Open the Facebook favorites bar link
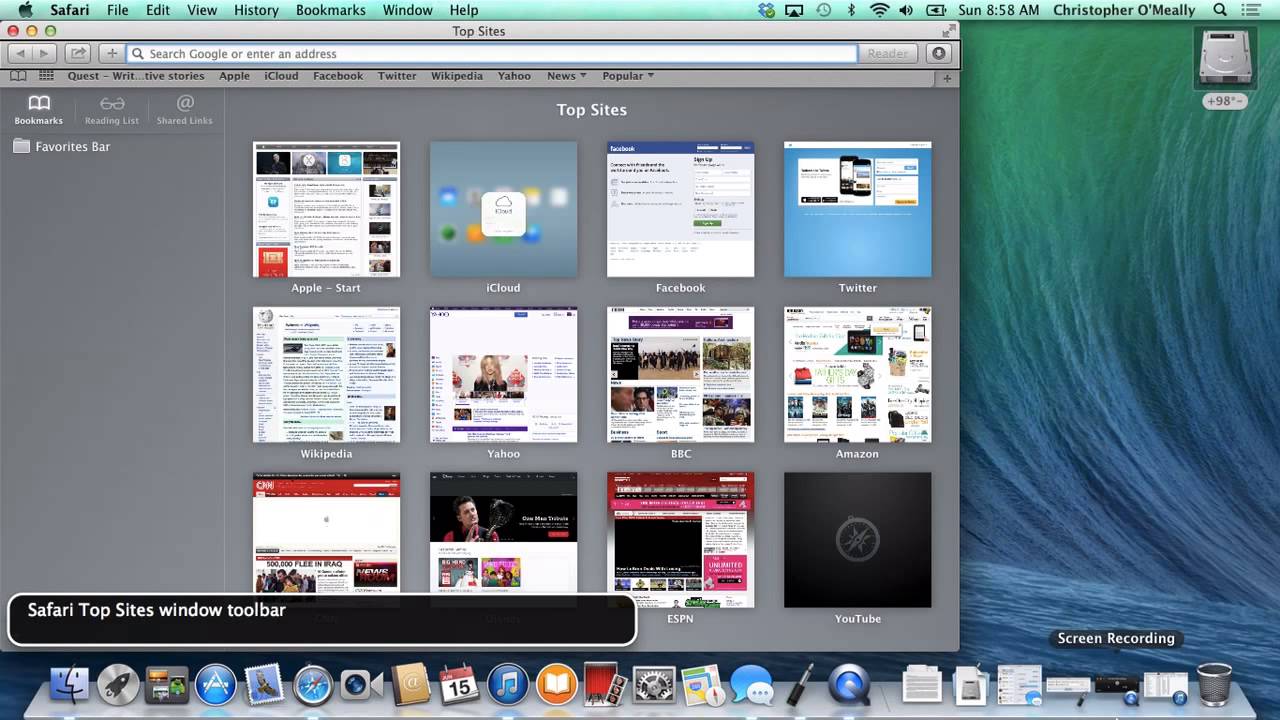Viewport: 1280px width, 720px height. click(x=338, y=76)
